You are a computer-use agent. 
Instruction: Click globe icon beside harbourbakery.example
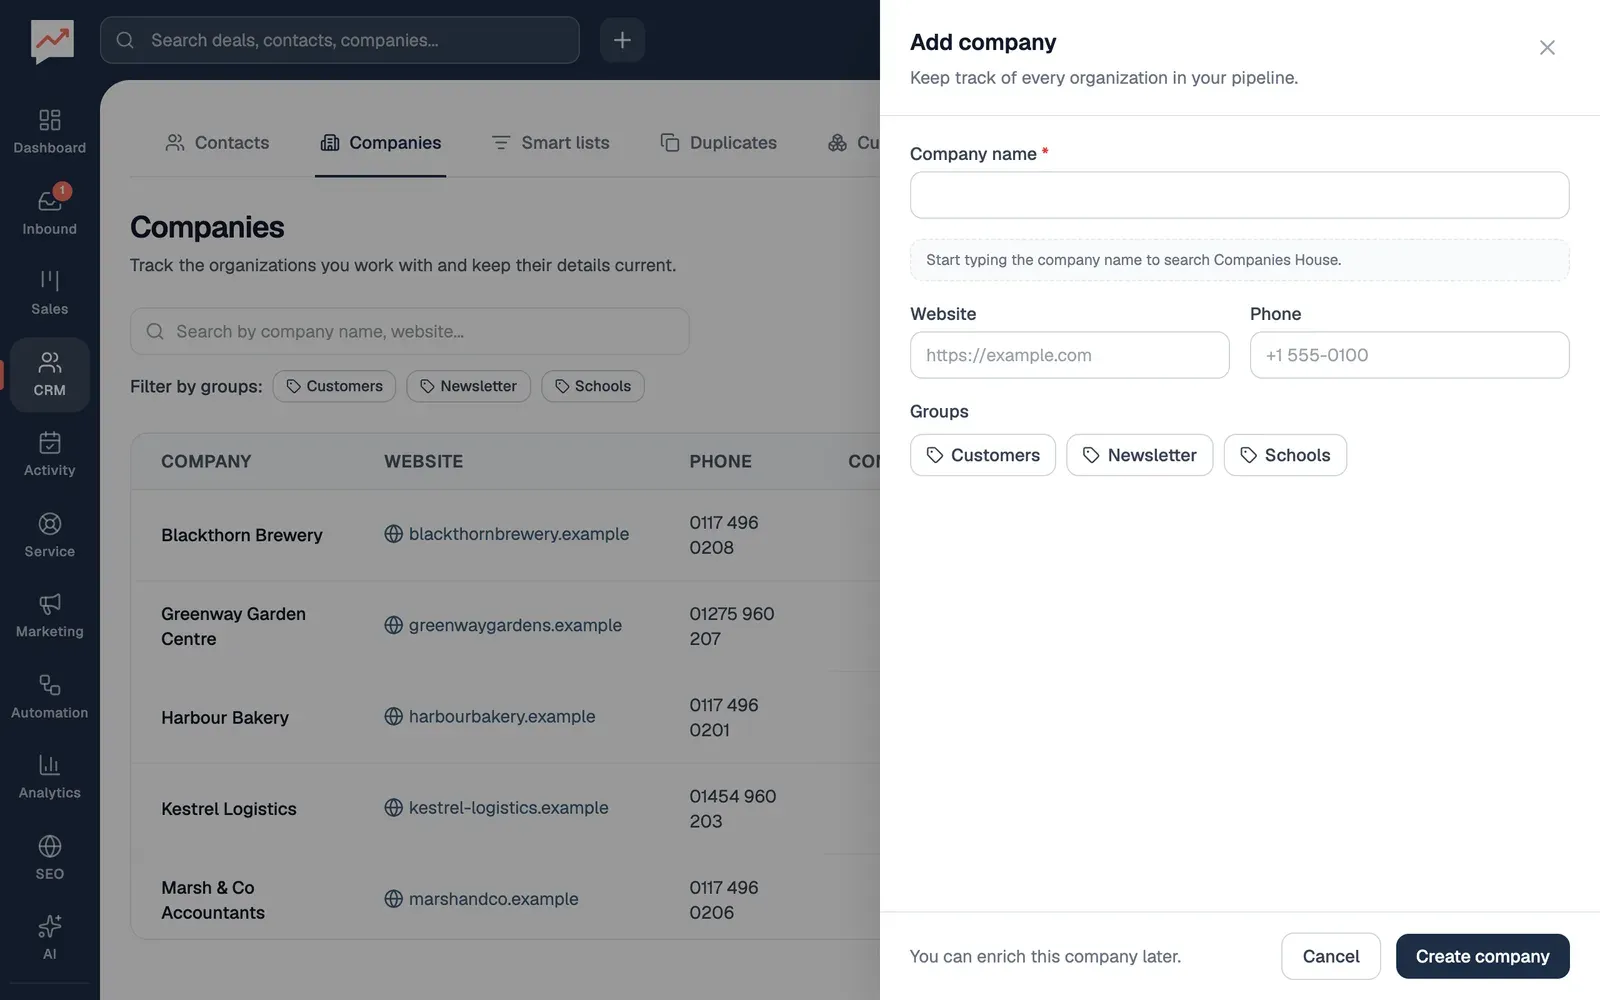394,716
